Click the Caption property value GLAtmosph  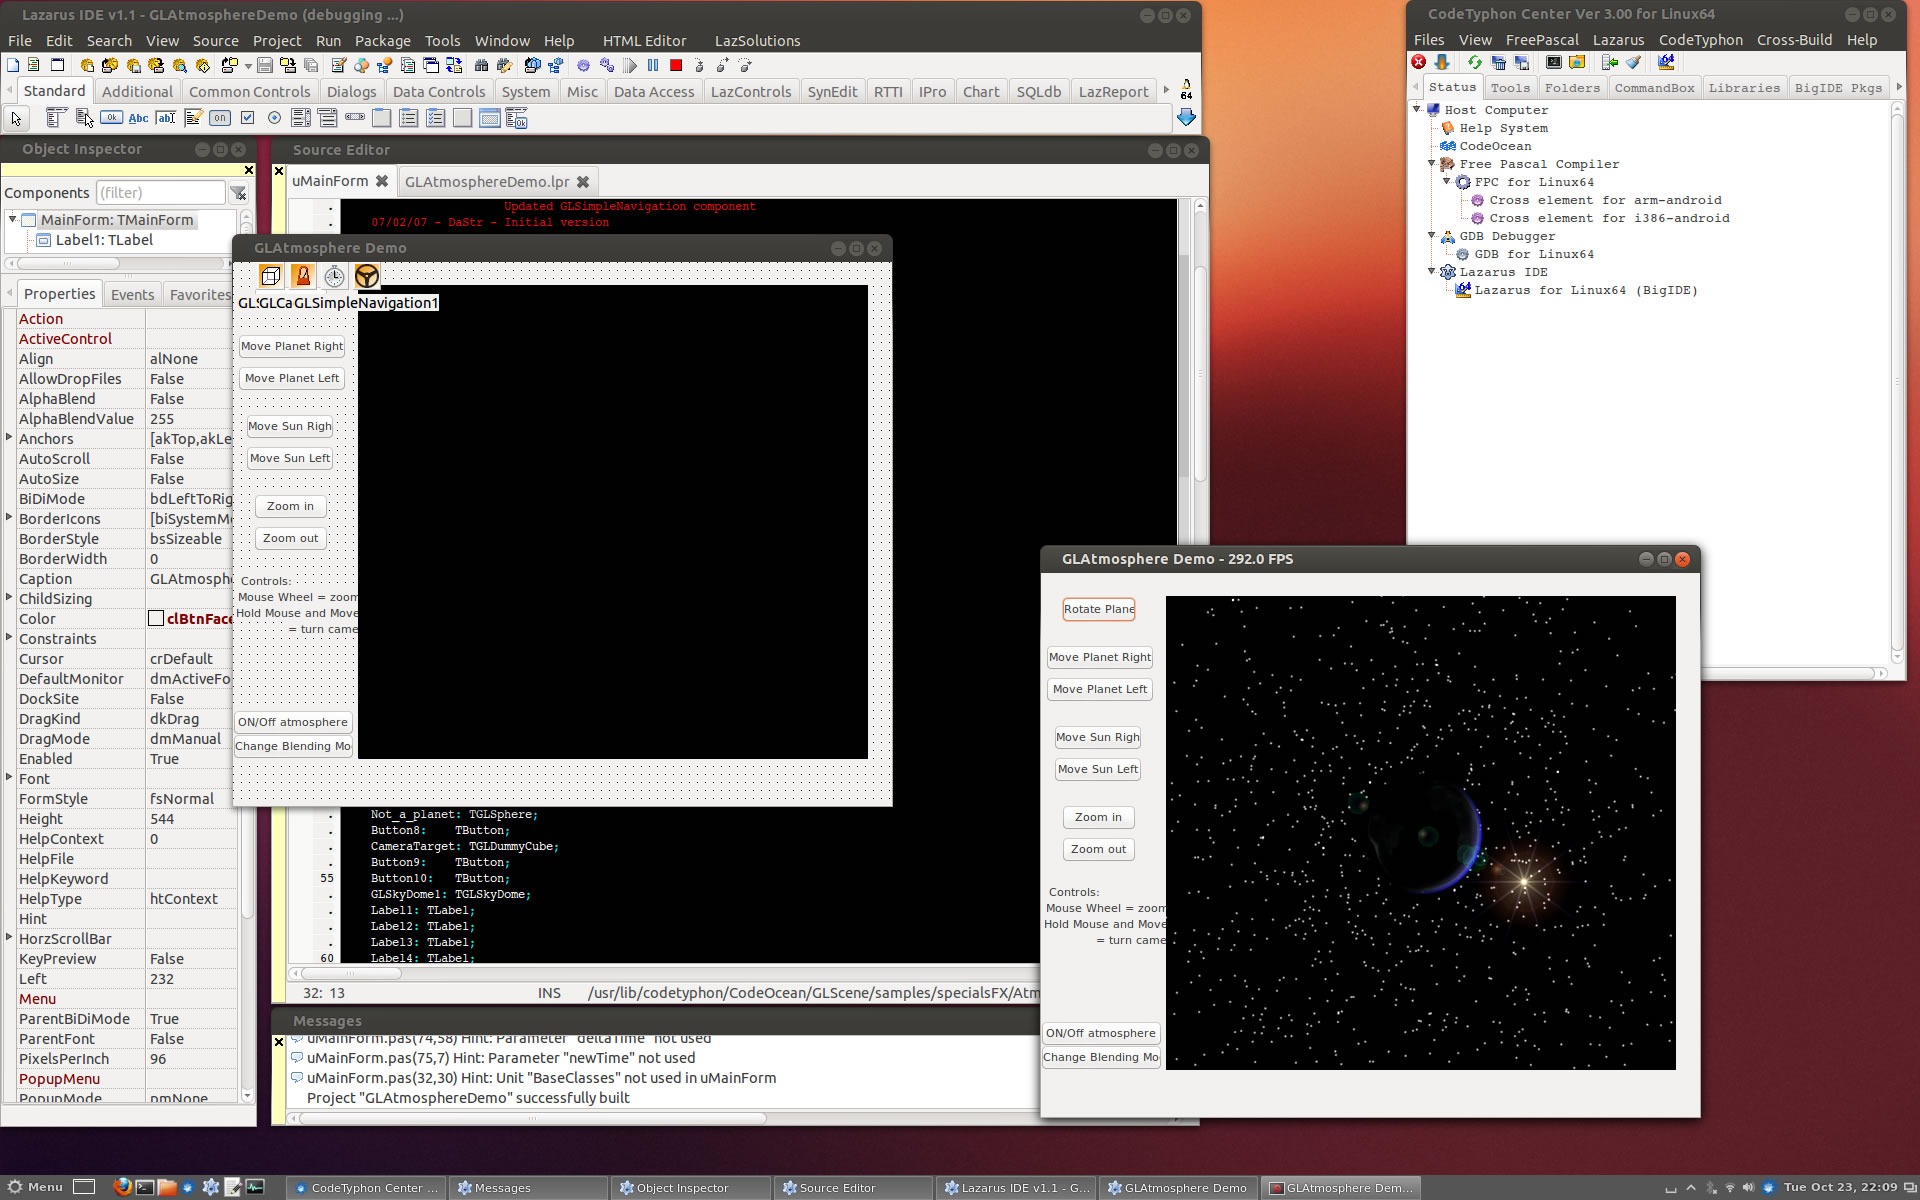click(191, 579)
